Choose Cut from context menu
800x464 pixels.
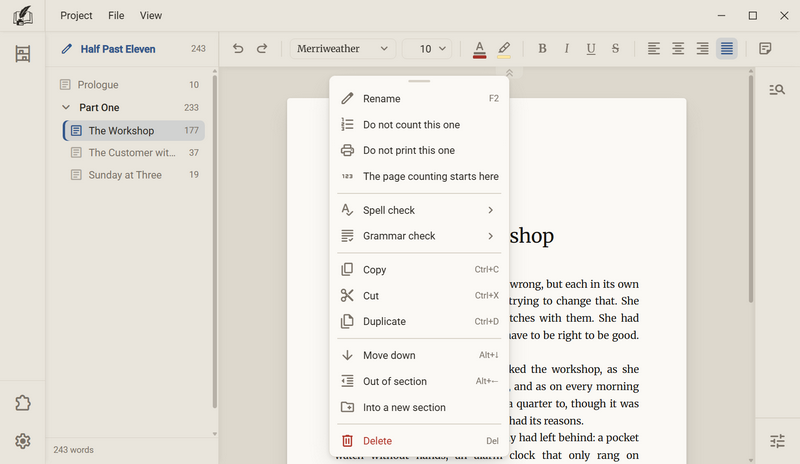pyautogui.click(x=419, y=296)
